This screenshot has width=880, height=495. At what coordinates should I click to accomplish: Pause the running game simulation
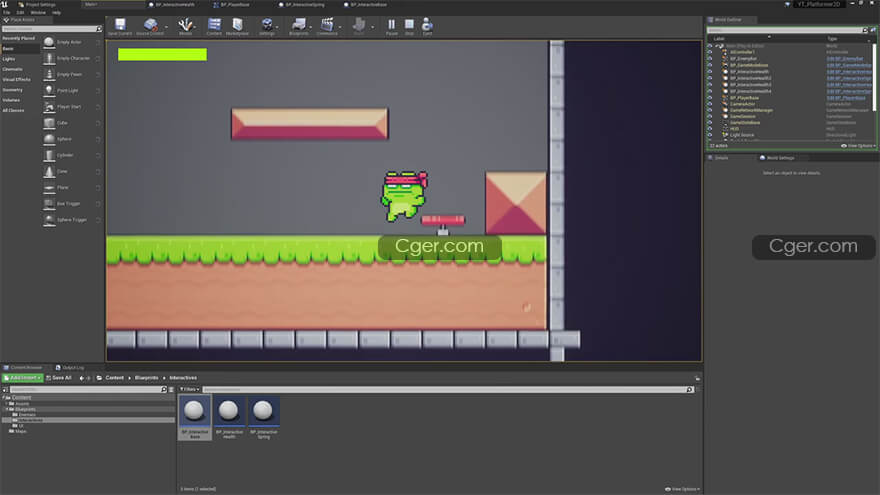391,25
